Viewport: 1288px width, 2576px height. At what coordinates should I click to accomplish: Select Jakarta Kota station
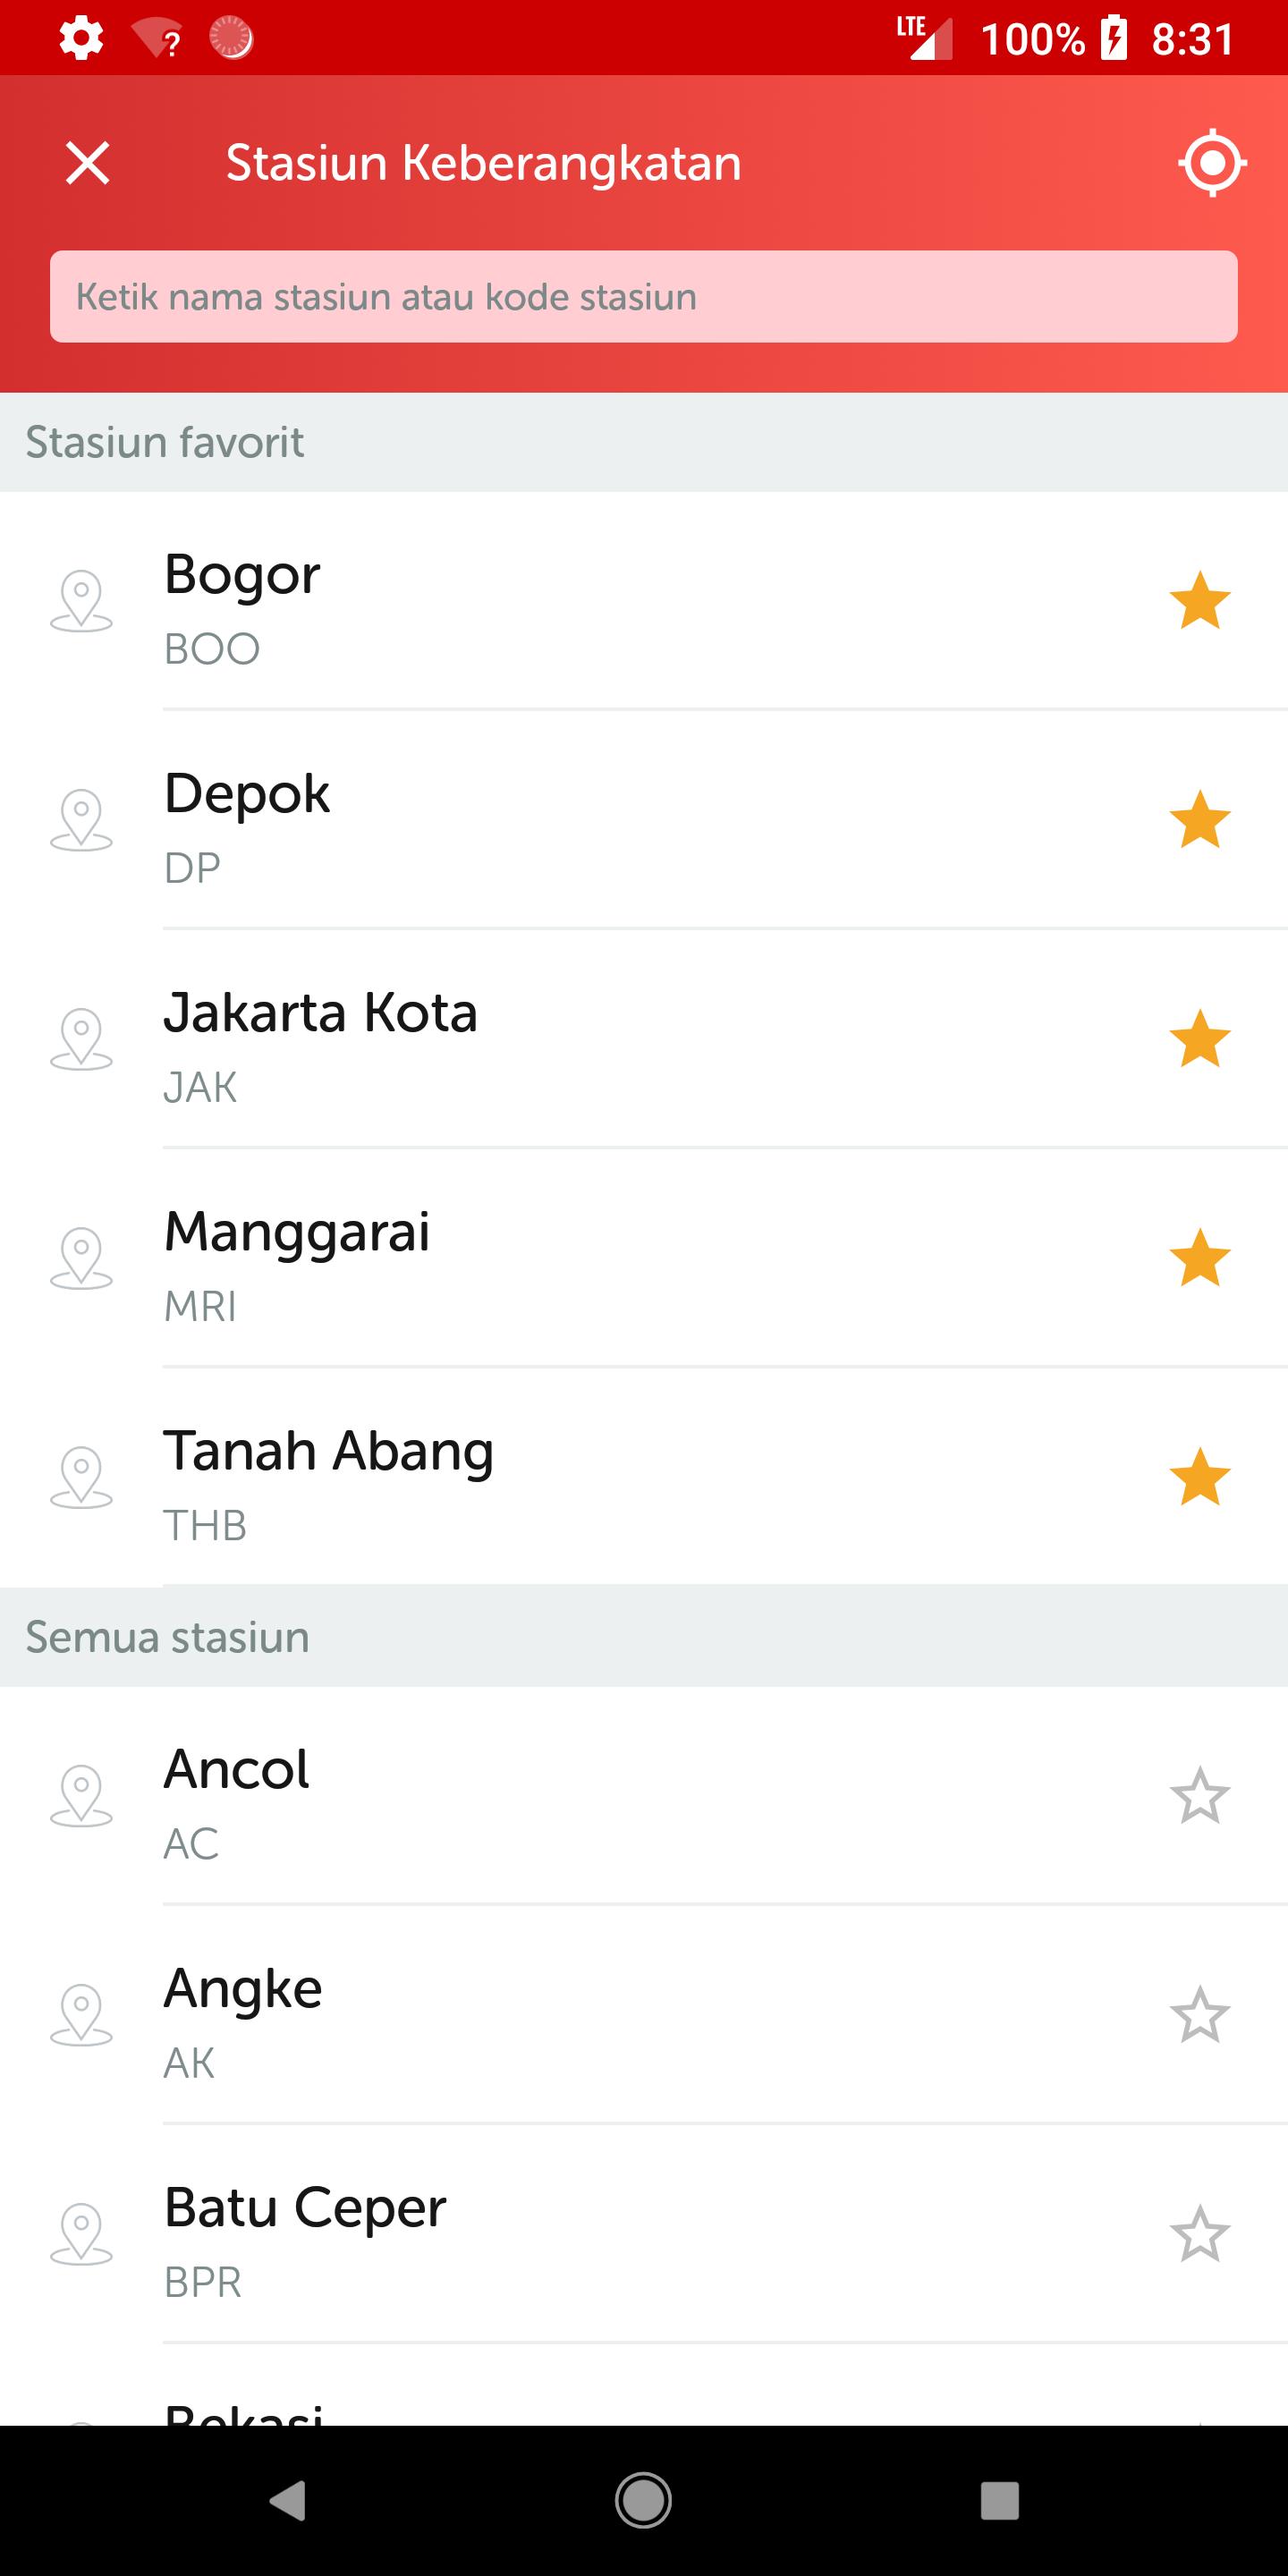tap(600, 1039)
